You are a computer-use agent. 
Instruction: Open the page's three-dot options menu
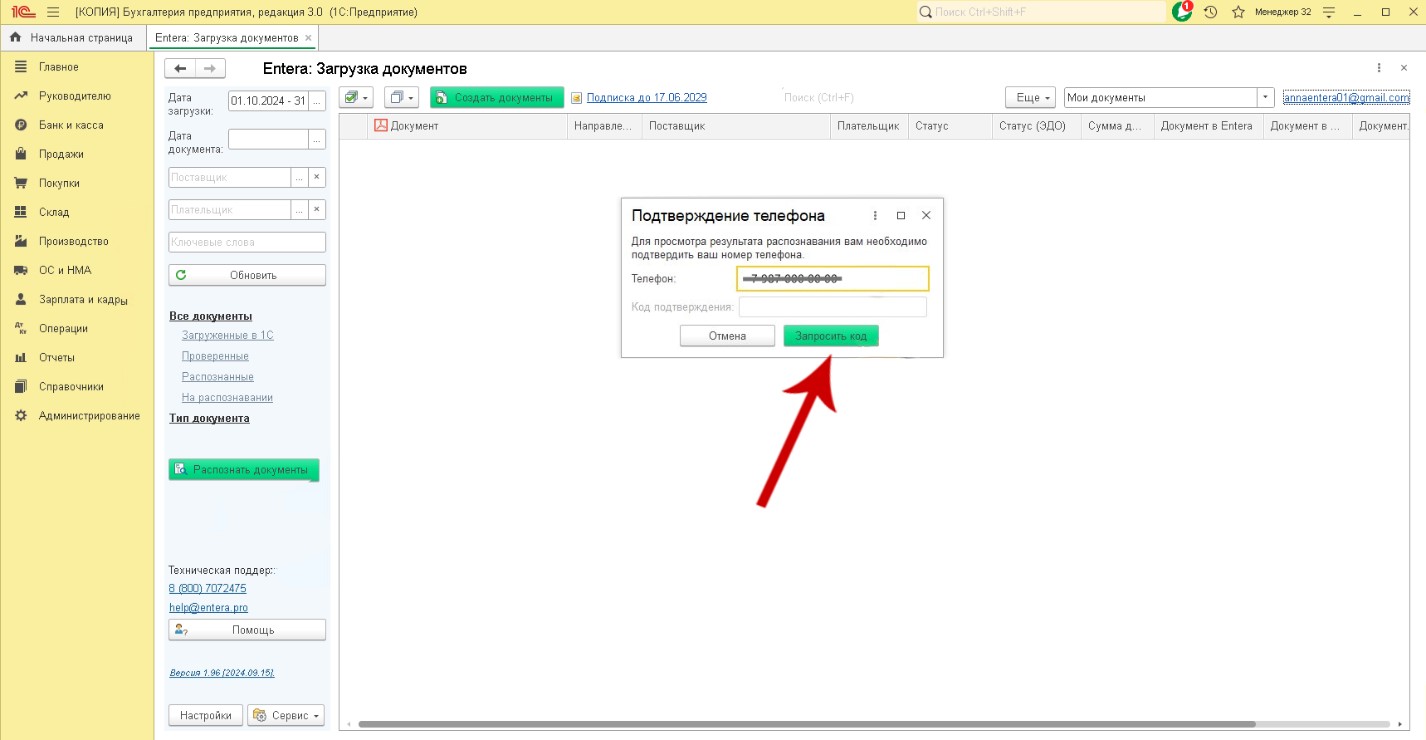[1379, 68]
